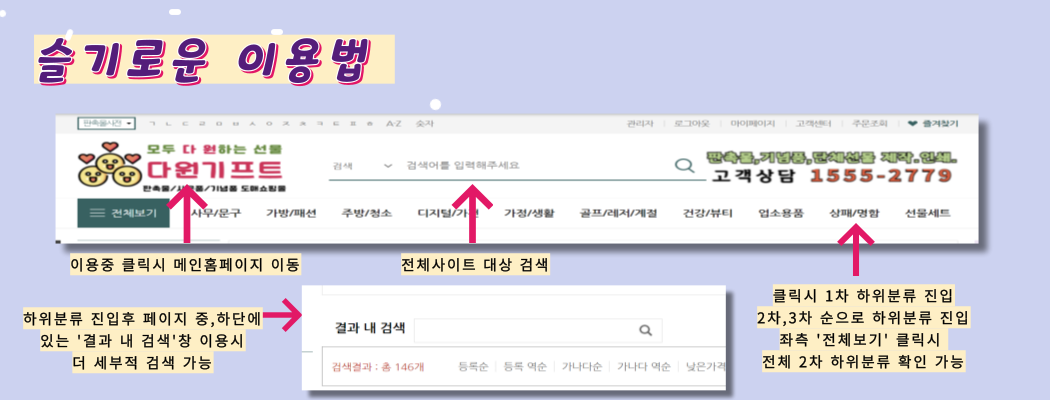Image resolution: width=1050 pixels, height=400 pixels.
Task: Sort results by 등록순
Action: tap(475, 366)
